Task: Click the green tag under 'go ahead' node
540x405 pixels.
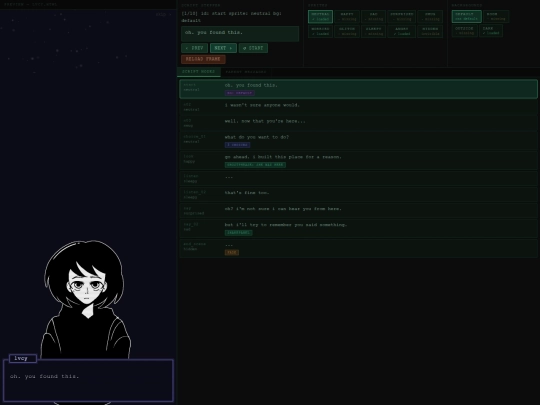Action: (255, 165)
